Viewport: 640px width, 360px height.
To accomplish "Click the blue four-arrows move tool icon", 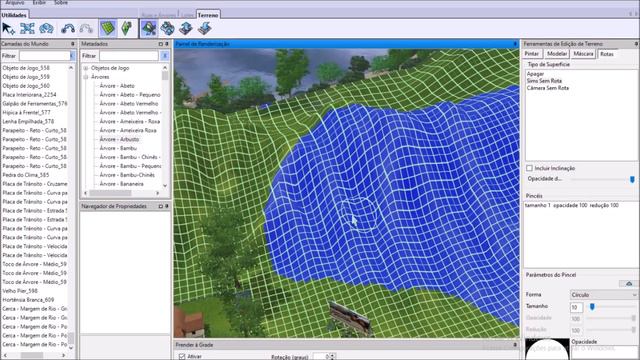I will click(27, 29).
